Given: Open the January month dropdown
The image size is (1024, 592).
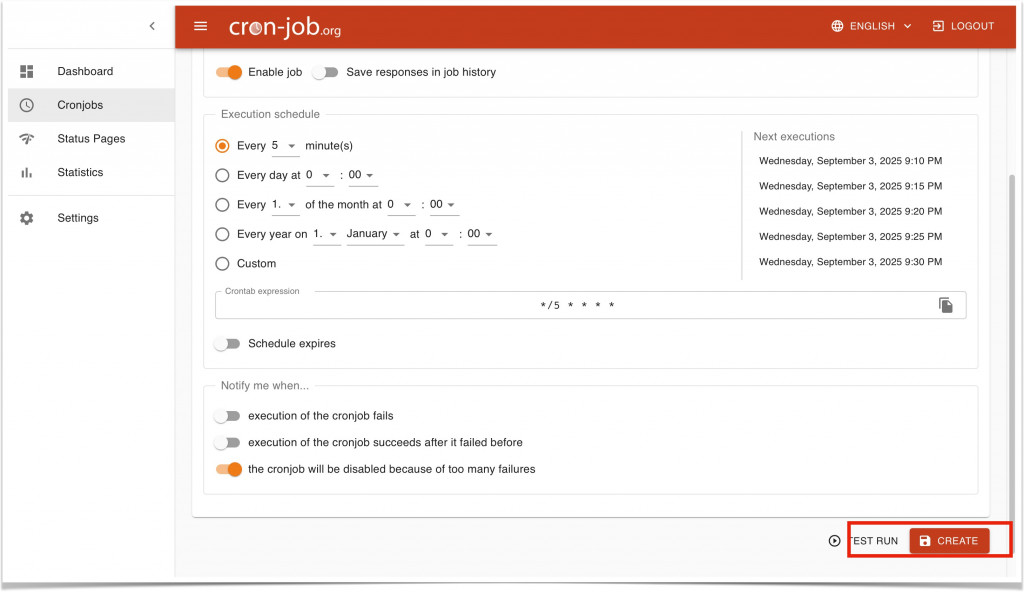Looking at the screenshot, I should 375,234.
